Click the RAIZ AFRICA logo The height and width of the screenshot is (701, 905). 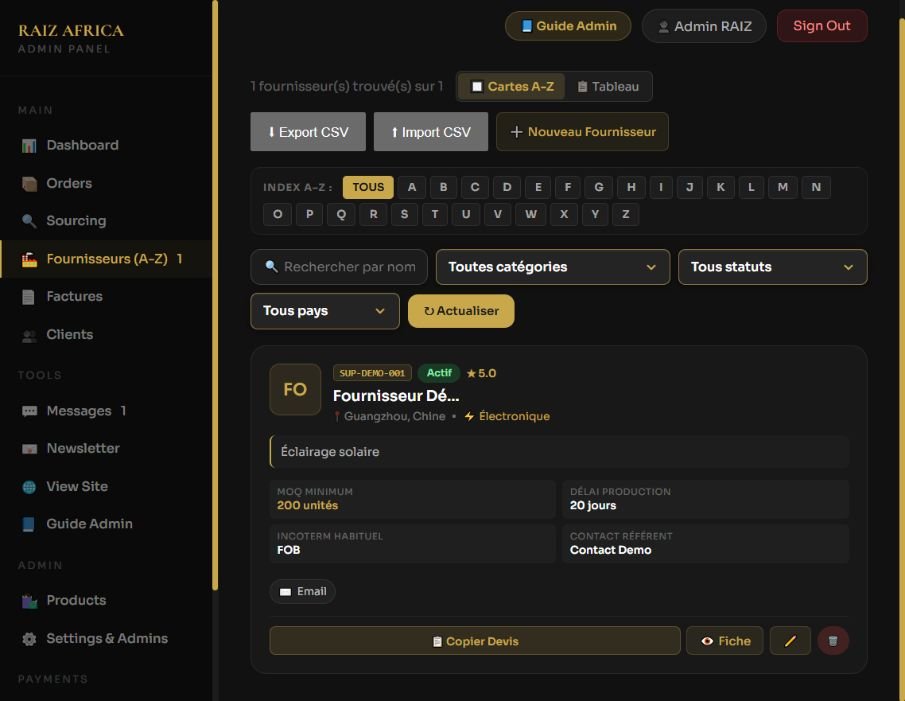pos(71,31)
